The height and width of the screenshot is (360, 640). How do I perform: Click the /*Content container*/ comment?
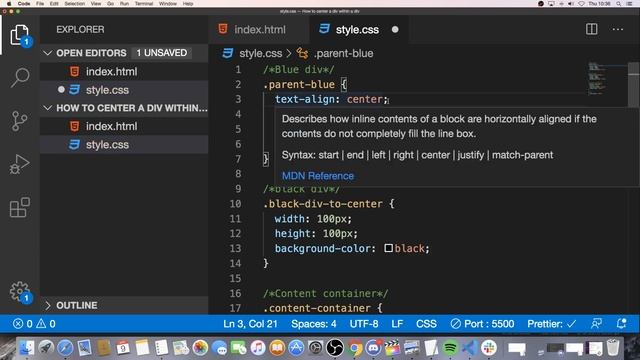[x=326, y=293]
